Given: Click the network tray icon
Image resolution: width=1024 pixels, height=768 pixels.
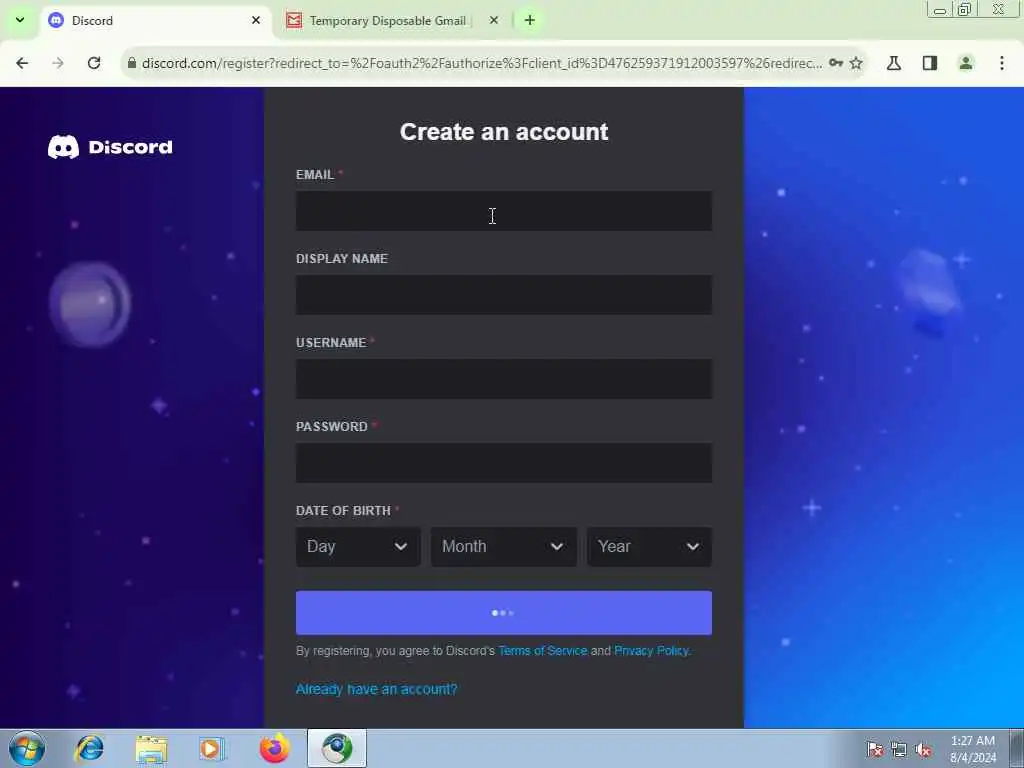Looking at the screenshot, I should point(899,750).
